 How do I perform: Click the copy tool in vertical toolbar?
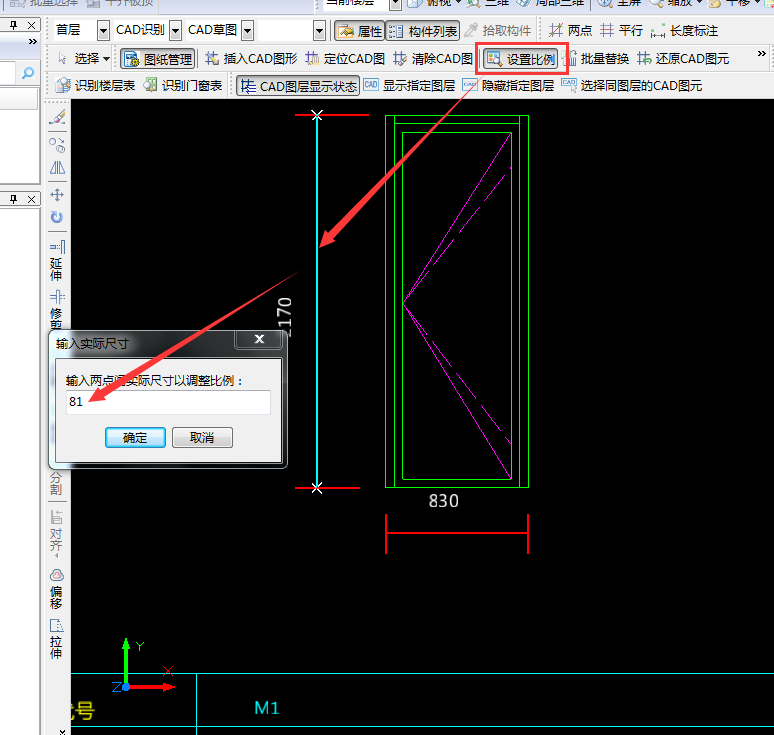pyautogui.click(x=57, y=145)
